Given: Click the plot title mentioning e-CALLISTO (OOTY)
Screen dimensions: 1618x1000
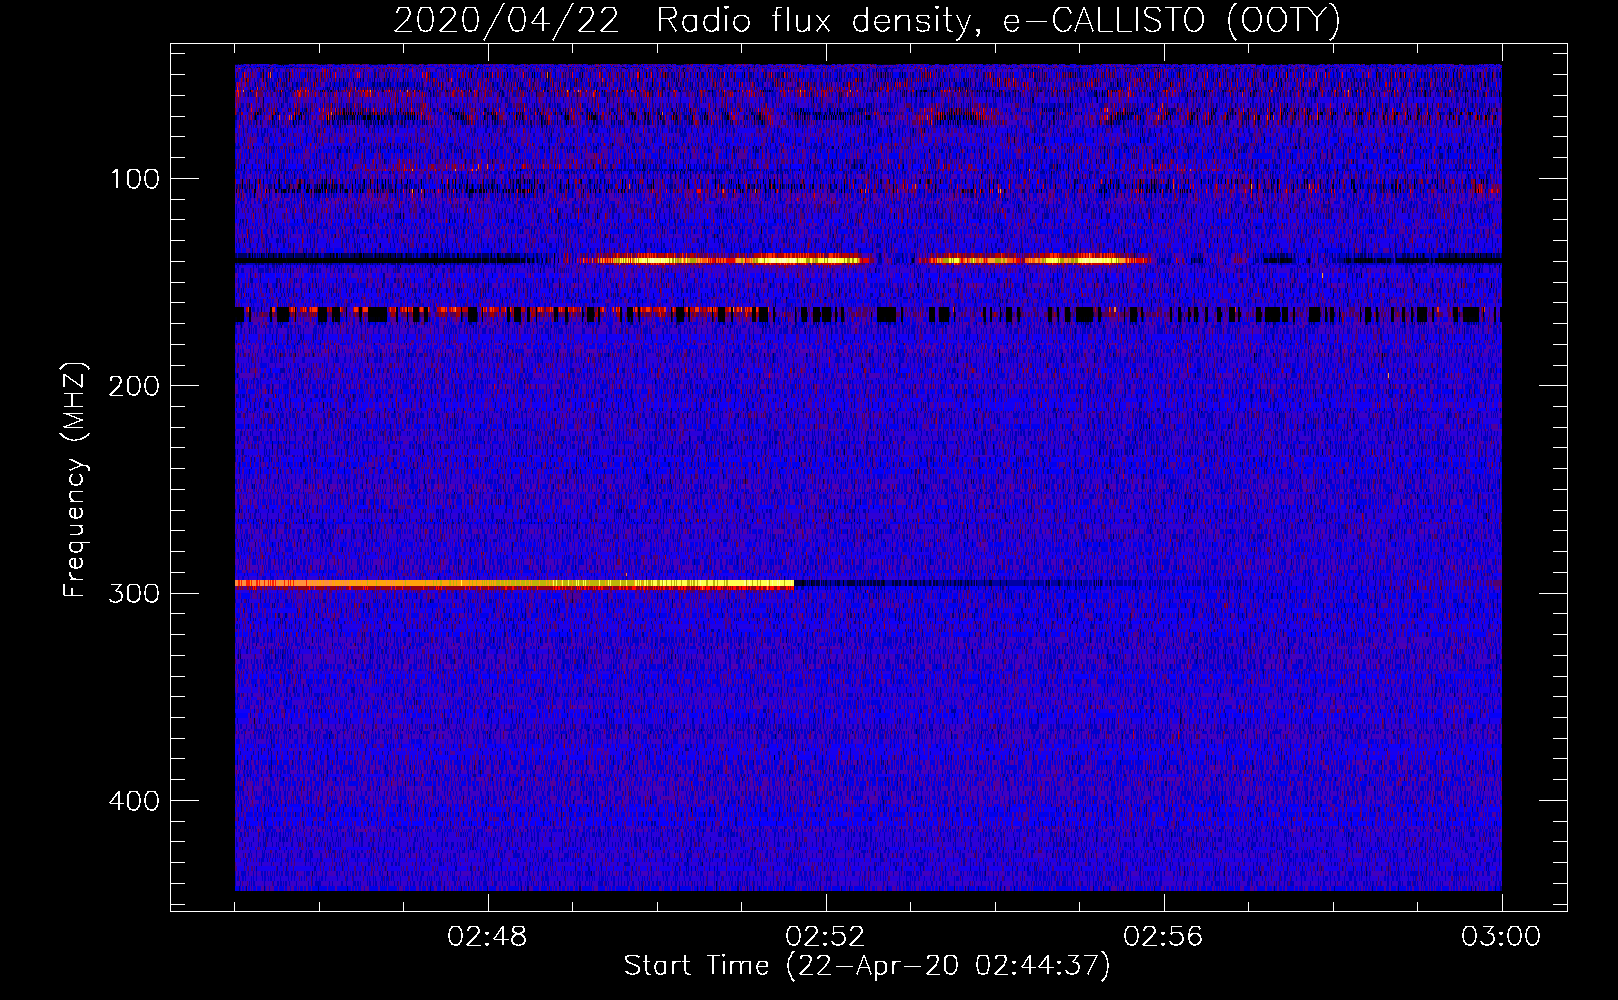Looking at the screenshot, I should 867,20.
